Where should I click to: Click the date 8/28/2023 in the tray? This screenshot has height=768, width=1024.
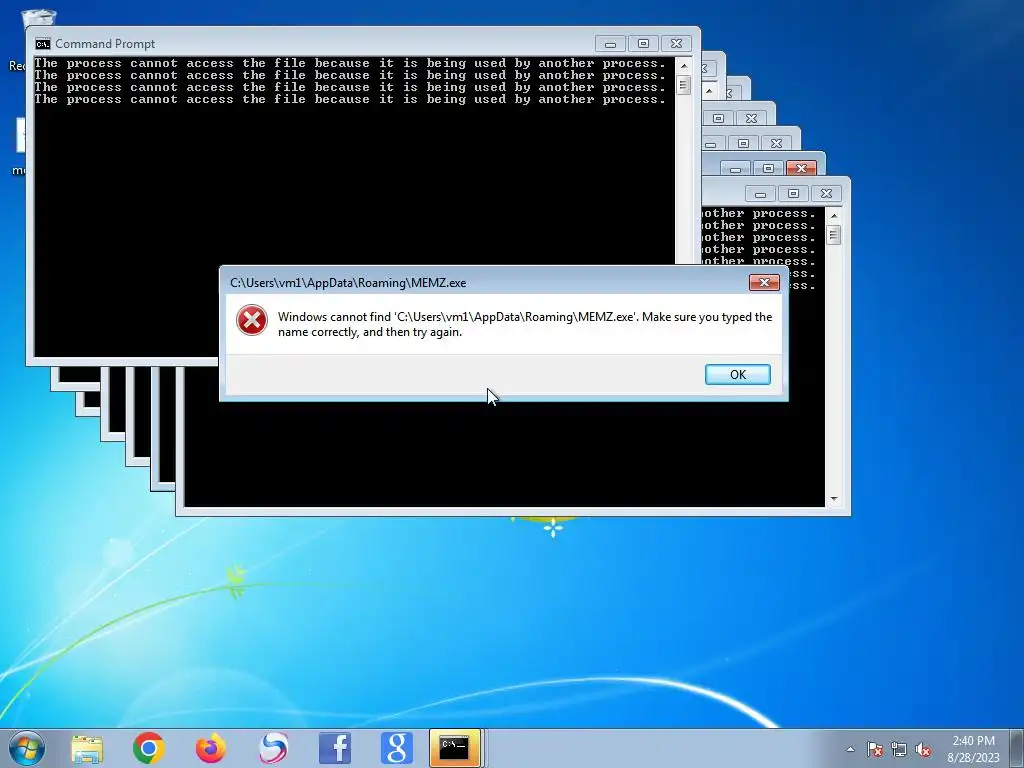(x=973, y=758)
